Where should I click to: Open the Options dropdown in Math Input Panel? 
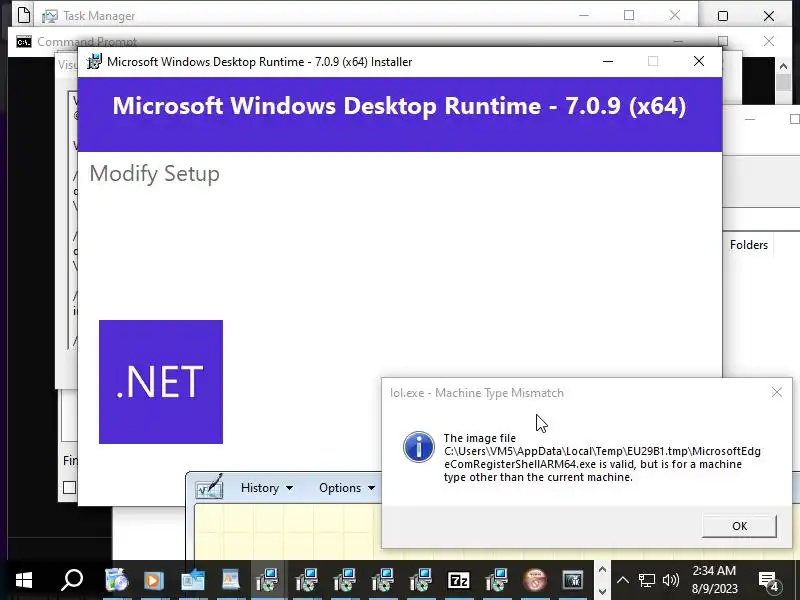tap(346, 488)
